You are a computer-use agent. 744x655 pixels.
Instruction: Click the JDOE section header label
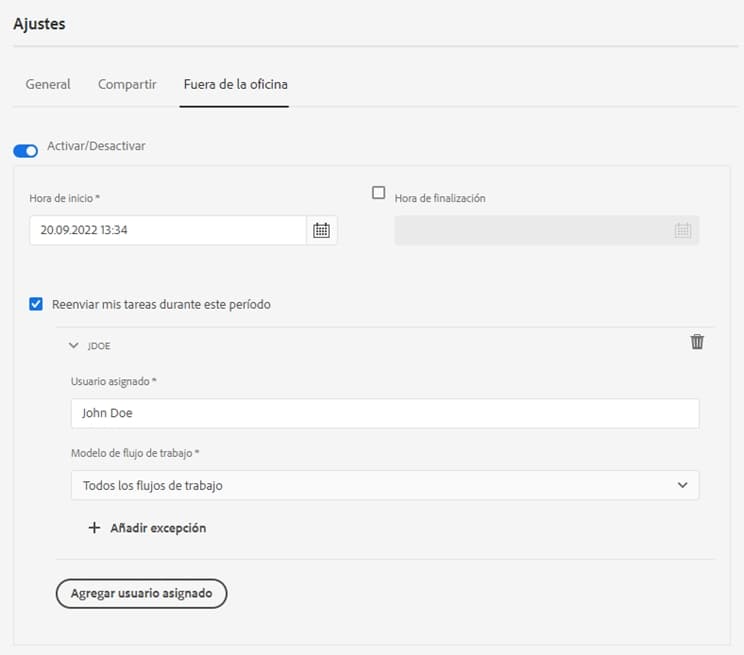click(99, 345)
